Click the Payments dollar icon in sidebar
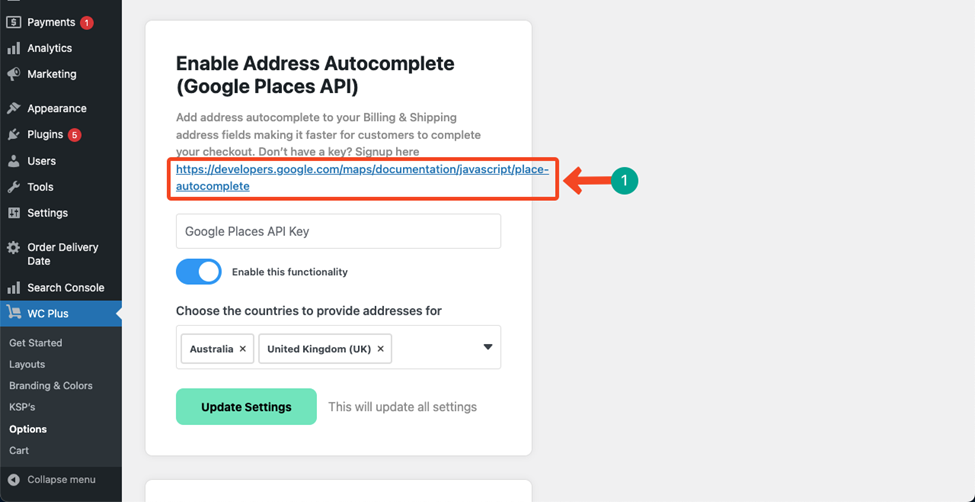The height and width of the screenshot is (502, 975). coord(13,22)
